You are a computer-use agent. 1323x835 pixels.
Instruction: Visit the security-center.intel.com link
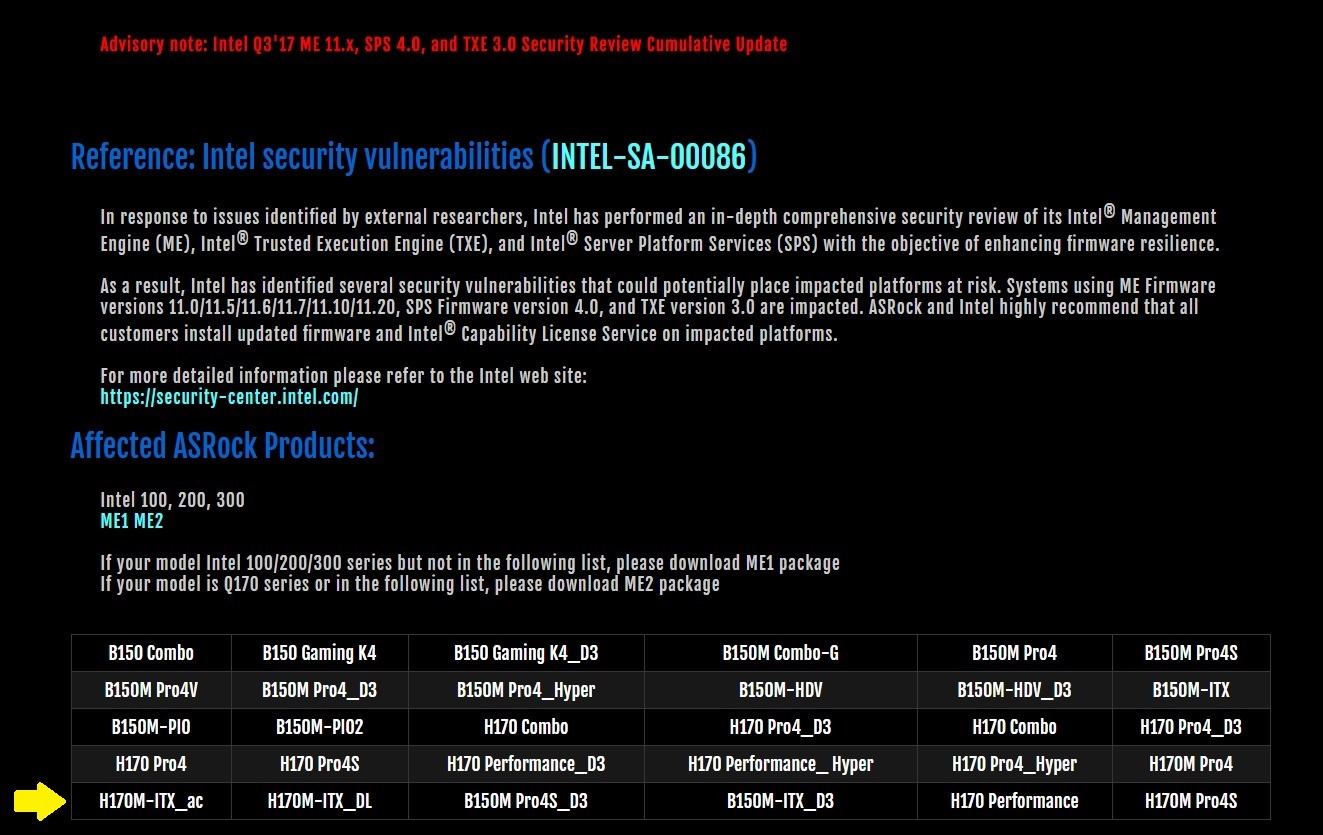tap(229, 397)
